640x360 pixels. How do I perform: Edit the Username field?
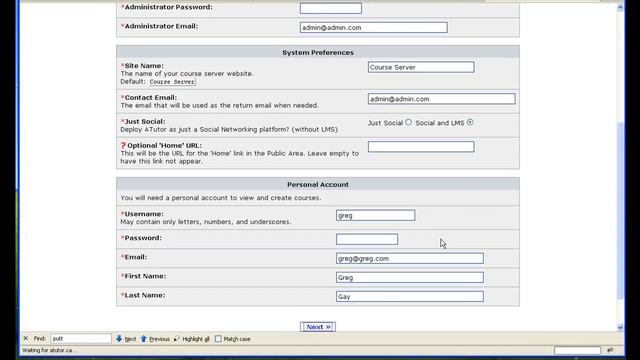click(376, 215)
